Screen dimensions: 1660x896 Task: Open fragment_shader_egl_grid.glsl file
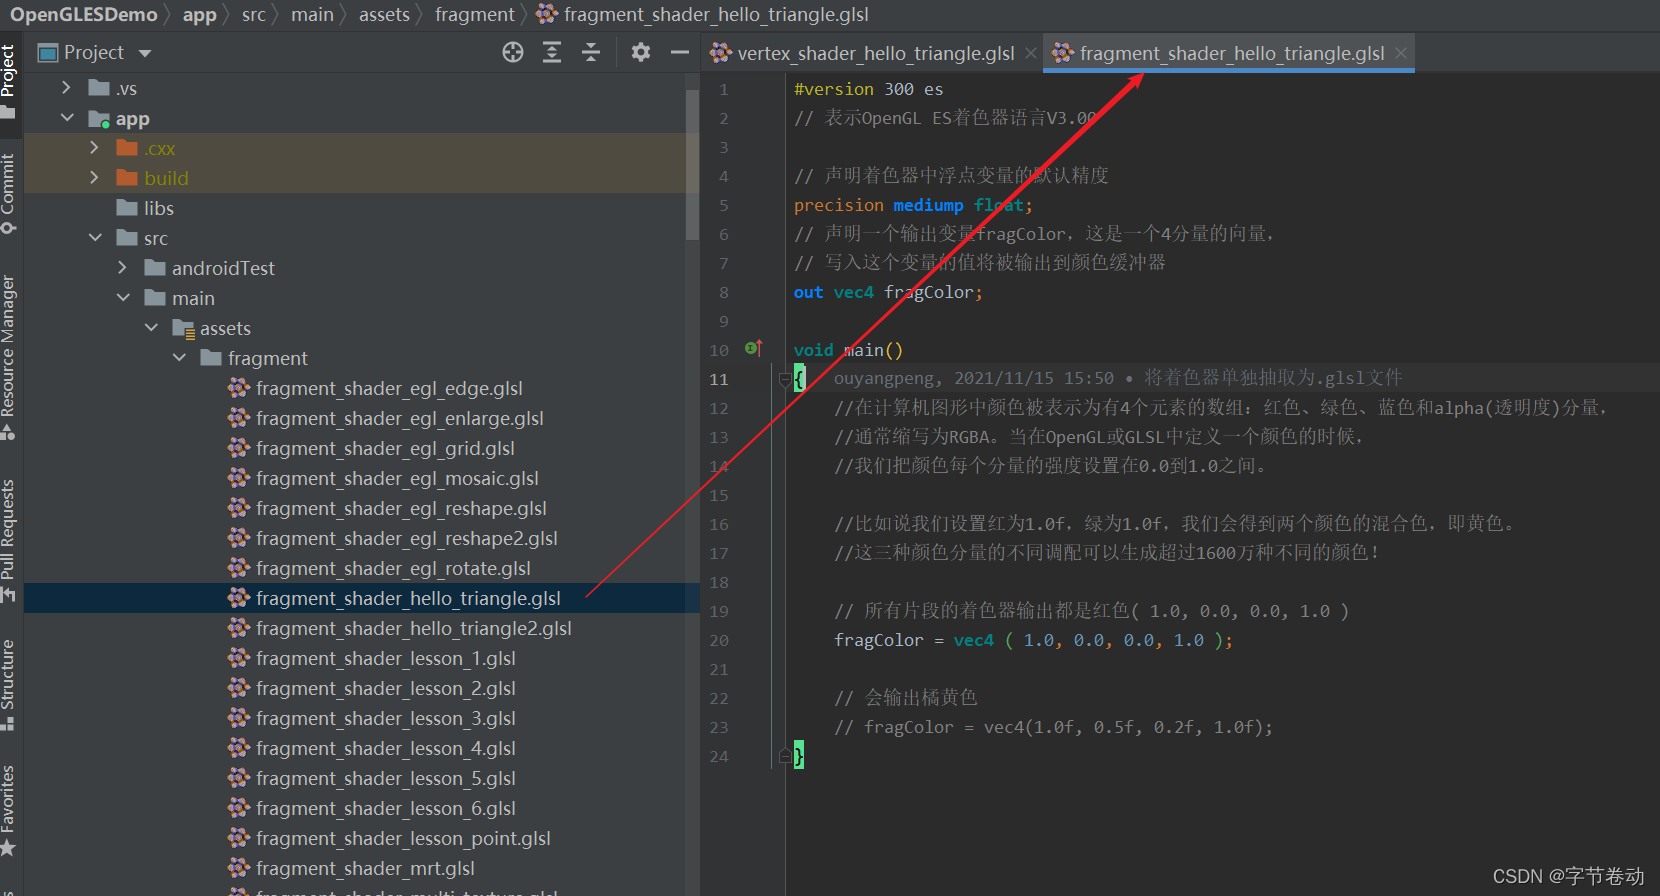(x=385, y=448)
